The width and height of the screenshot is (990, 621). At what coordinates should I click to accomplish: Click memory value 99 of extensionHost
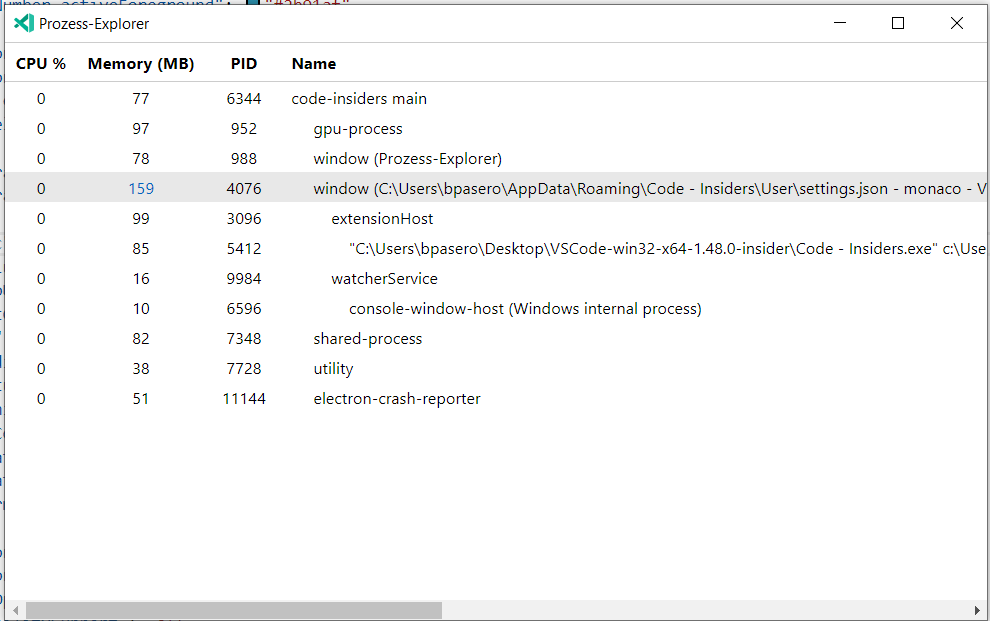[141, 218]
